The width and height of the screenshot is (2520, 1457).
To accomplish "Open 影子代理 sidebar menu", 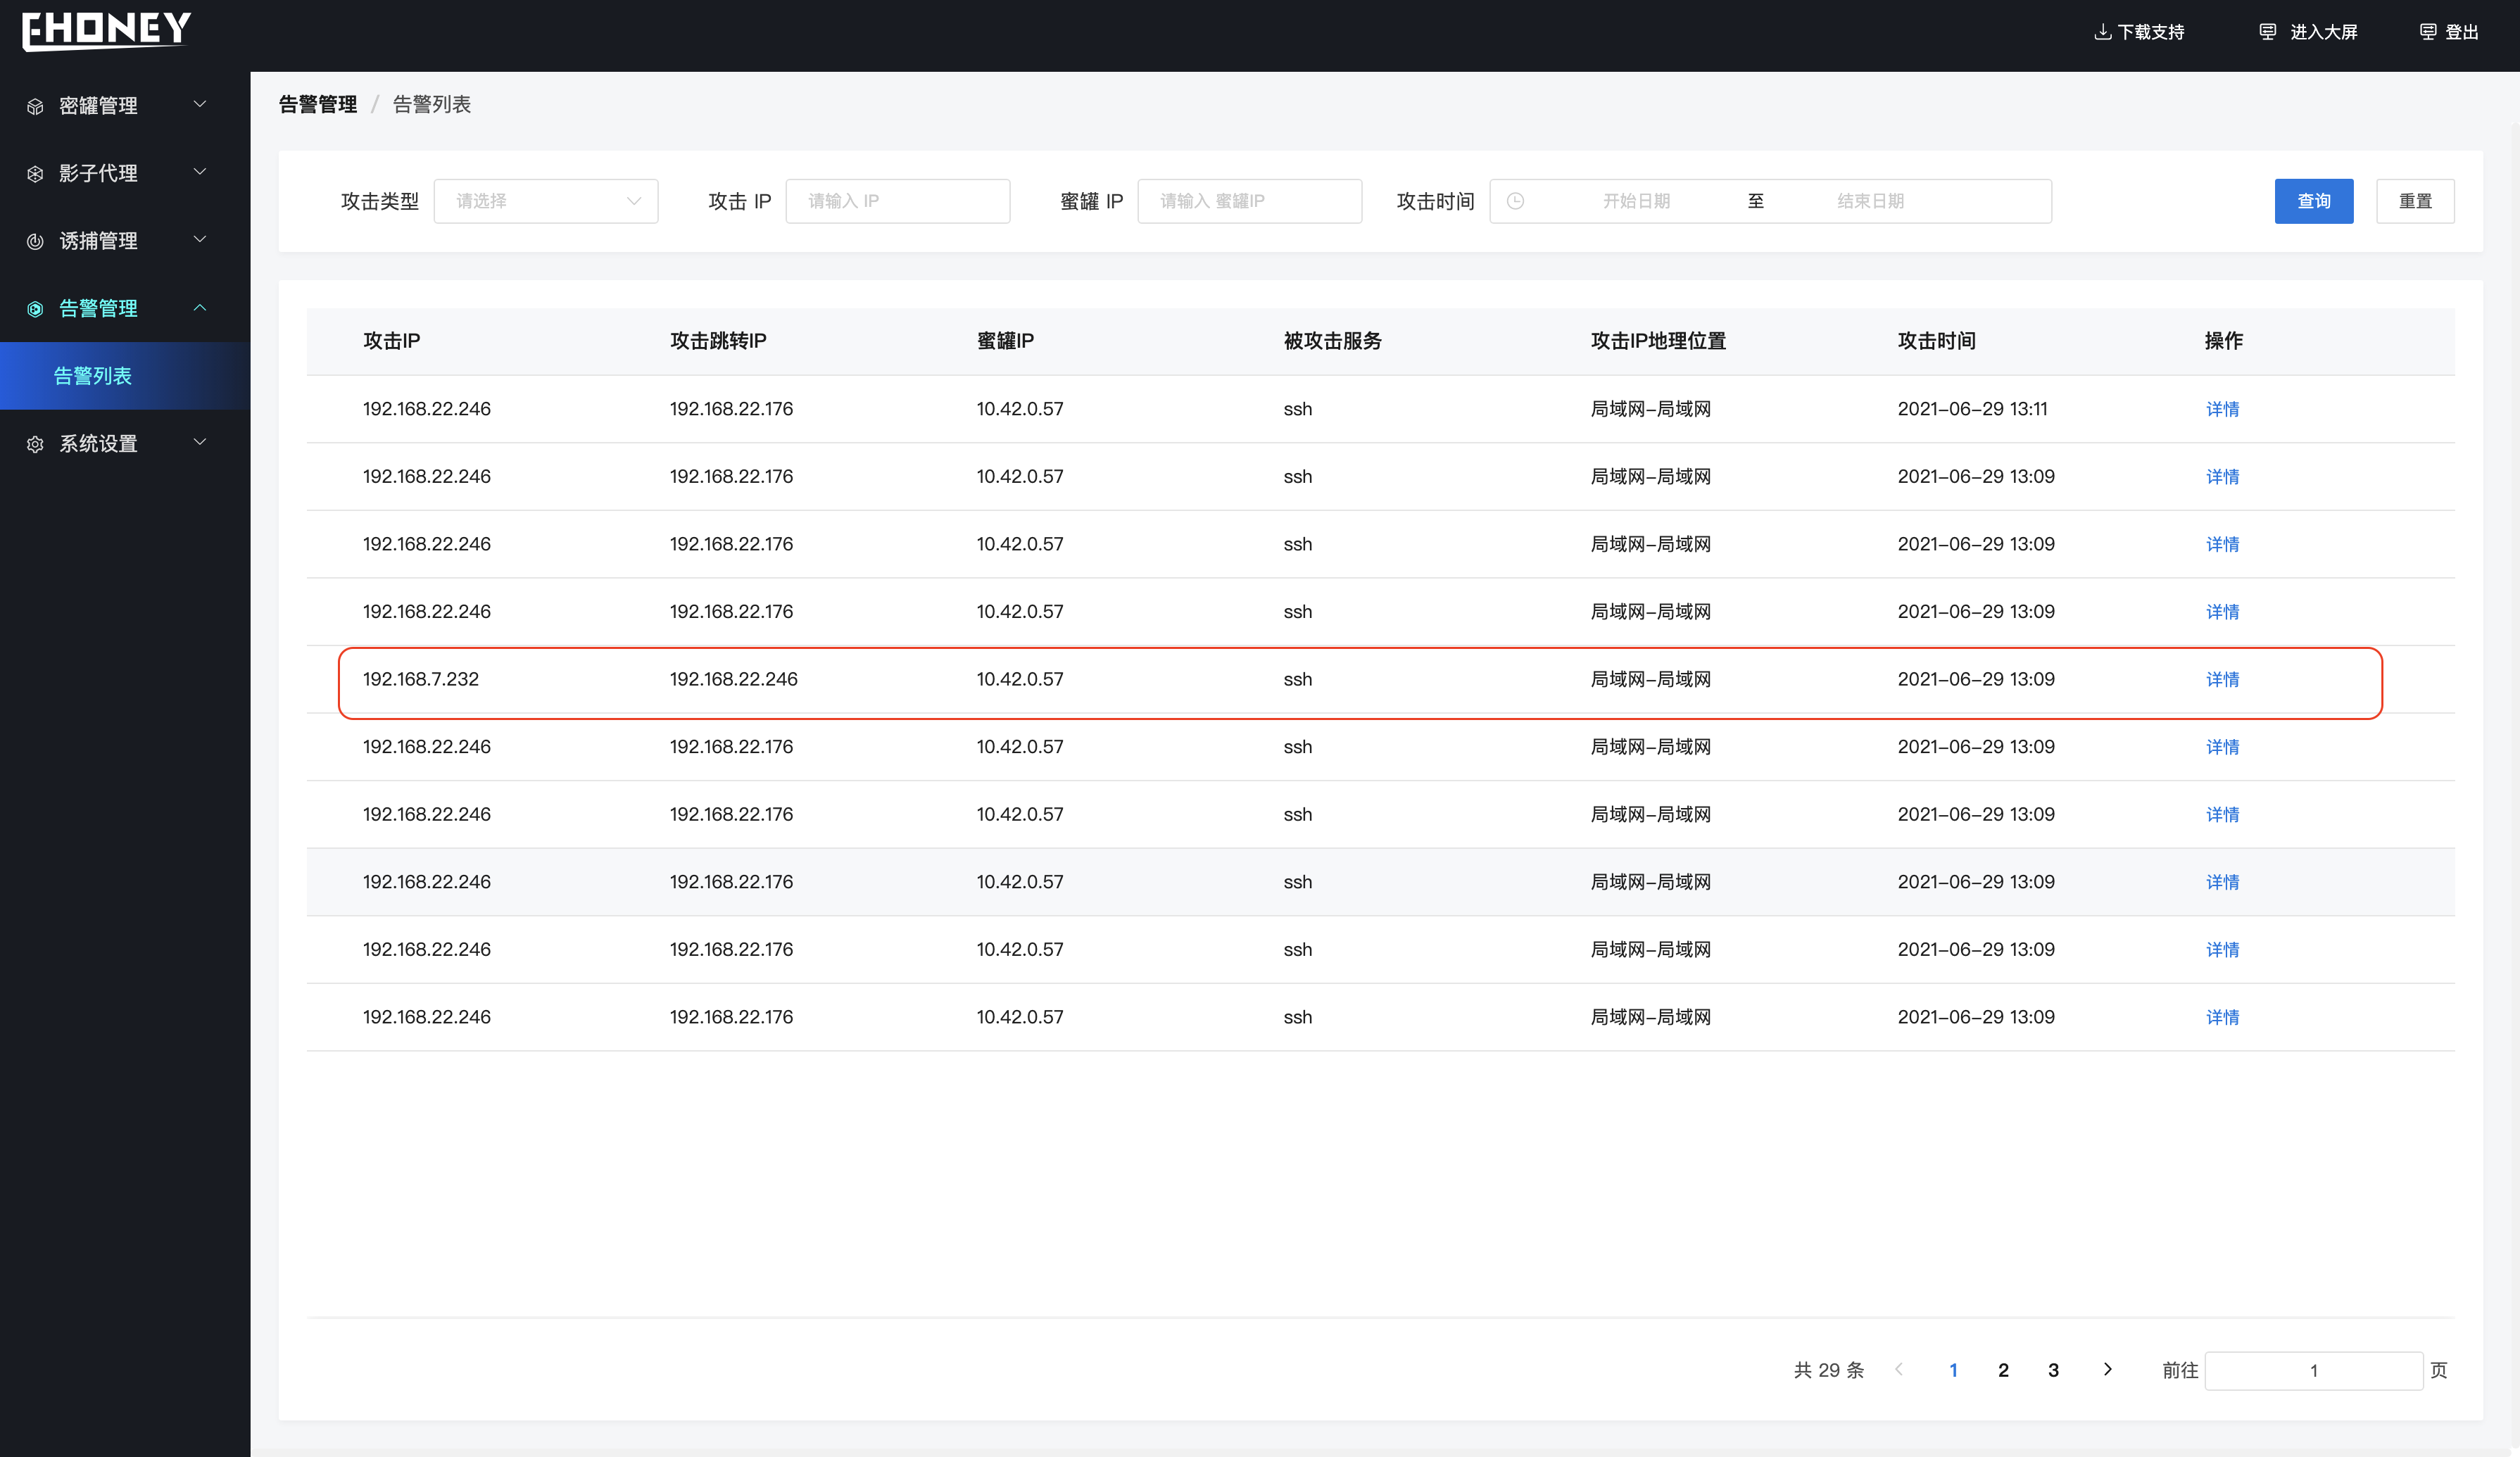I will (x=125, y=173).
